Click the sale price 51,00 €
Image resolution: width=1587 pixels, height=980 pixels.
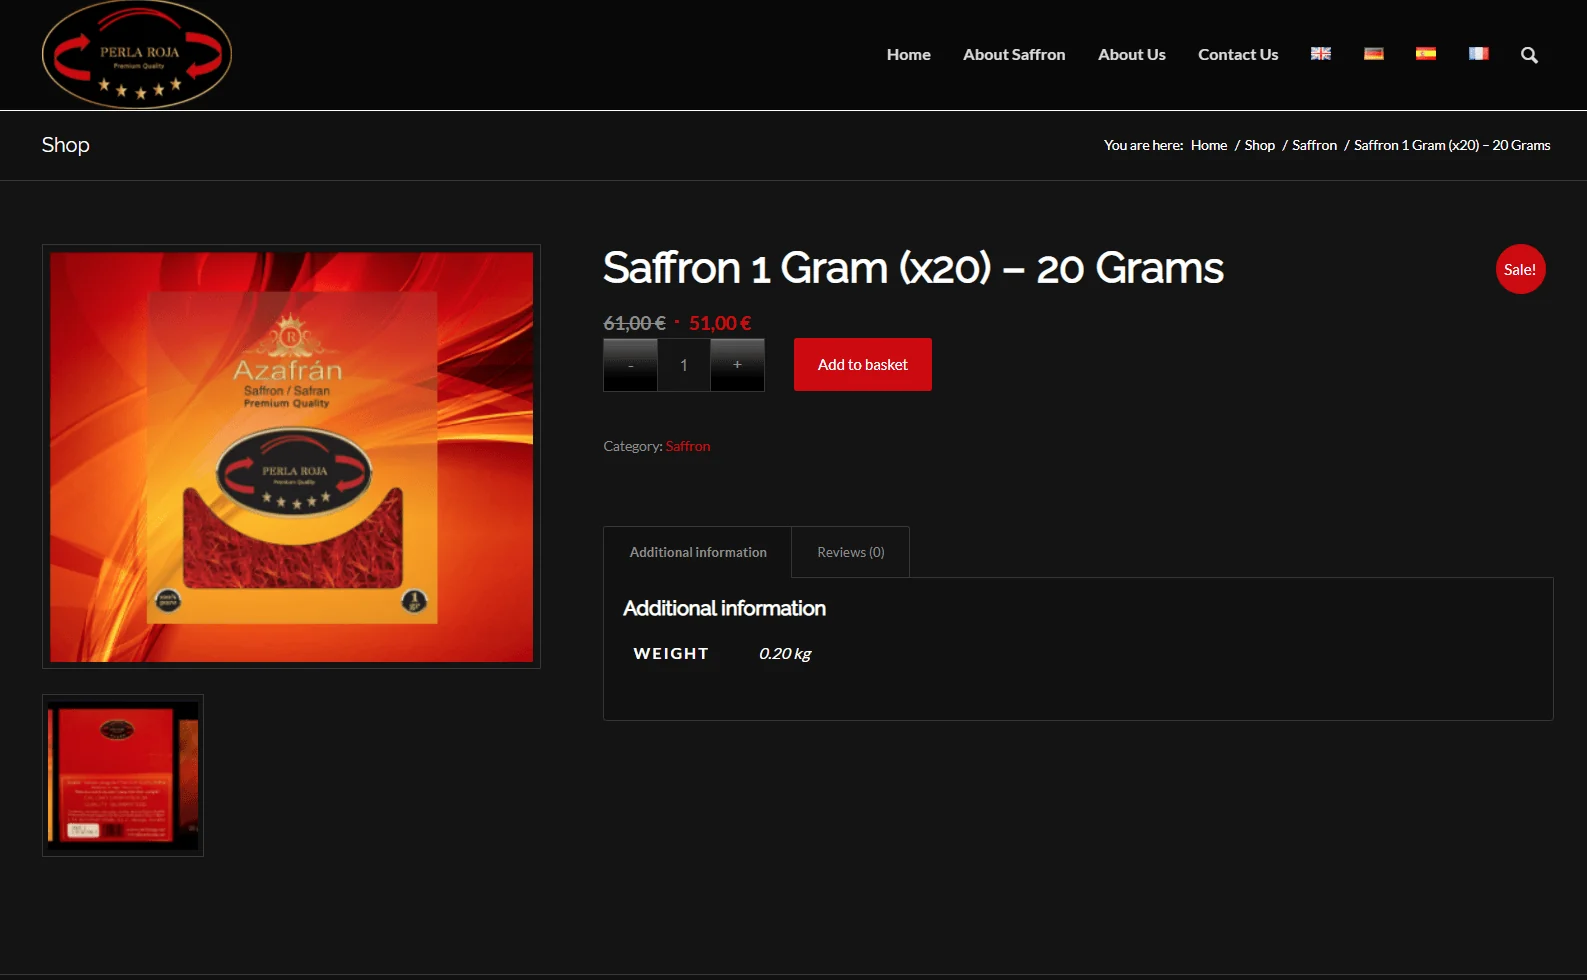[720, 323]
